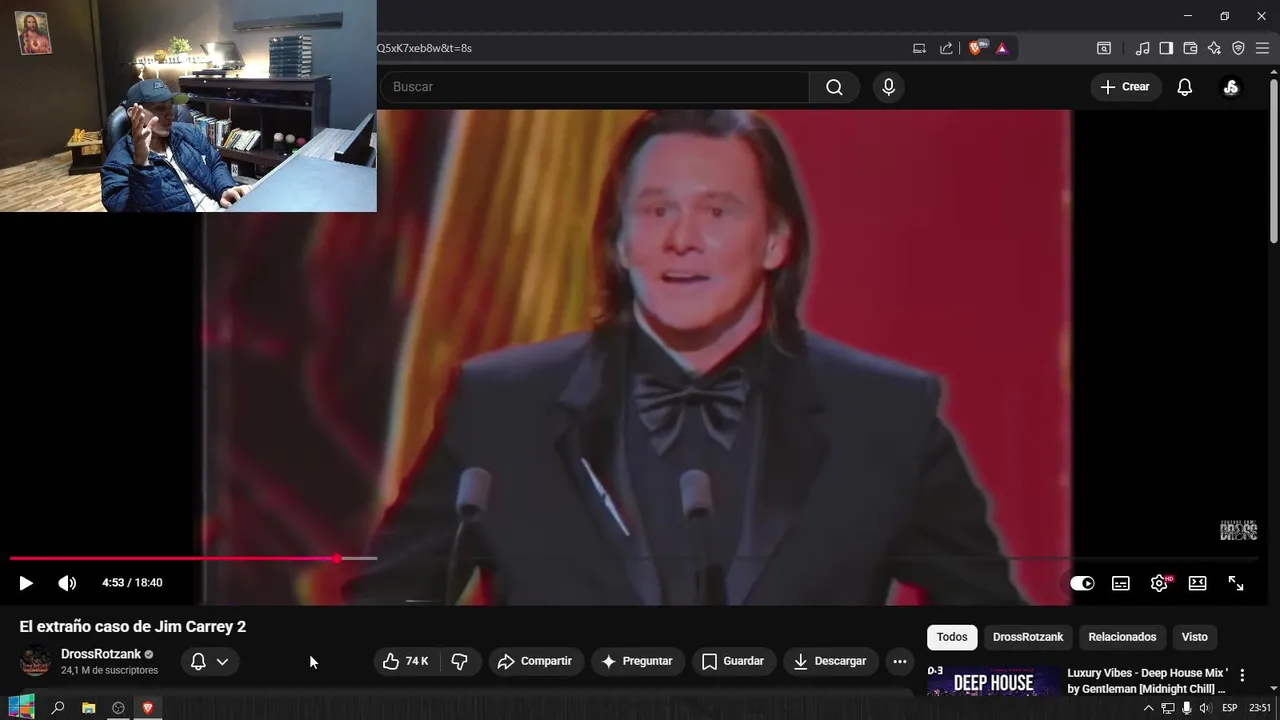Open the DrossRotzank channel name link

tap(101, 654)
